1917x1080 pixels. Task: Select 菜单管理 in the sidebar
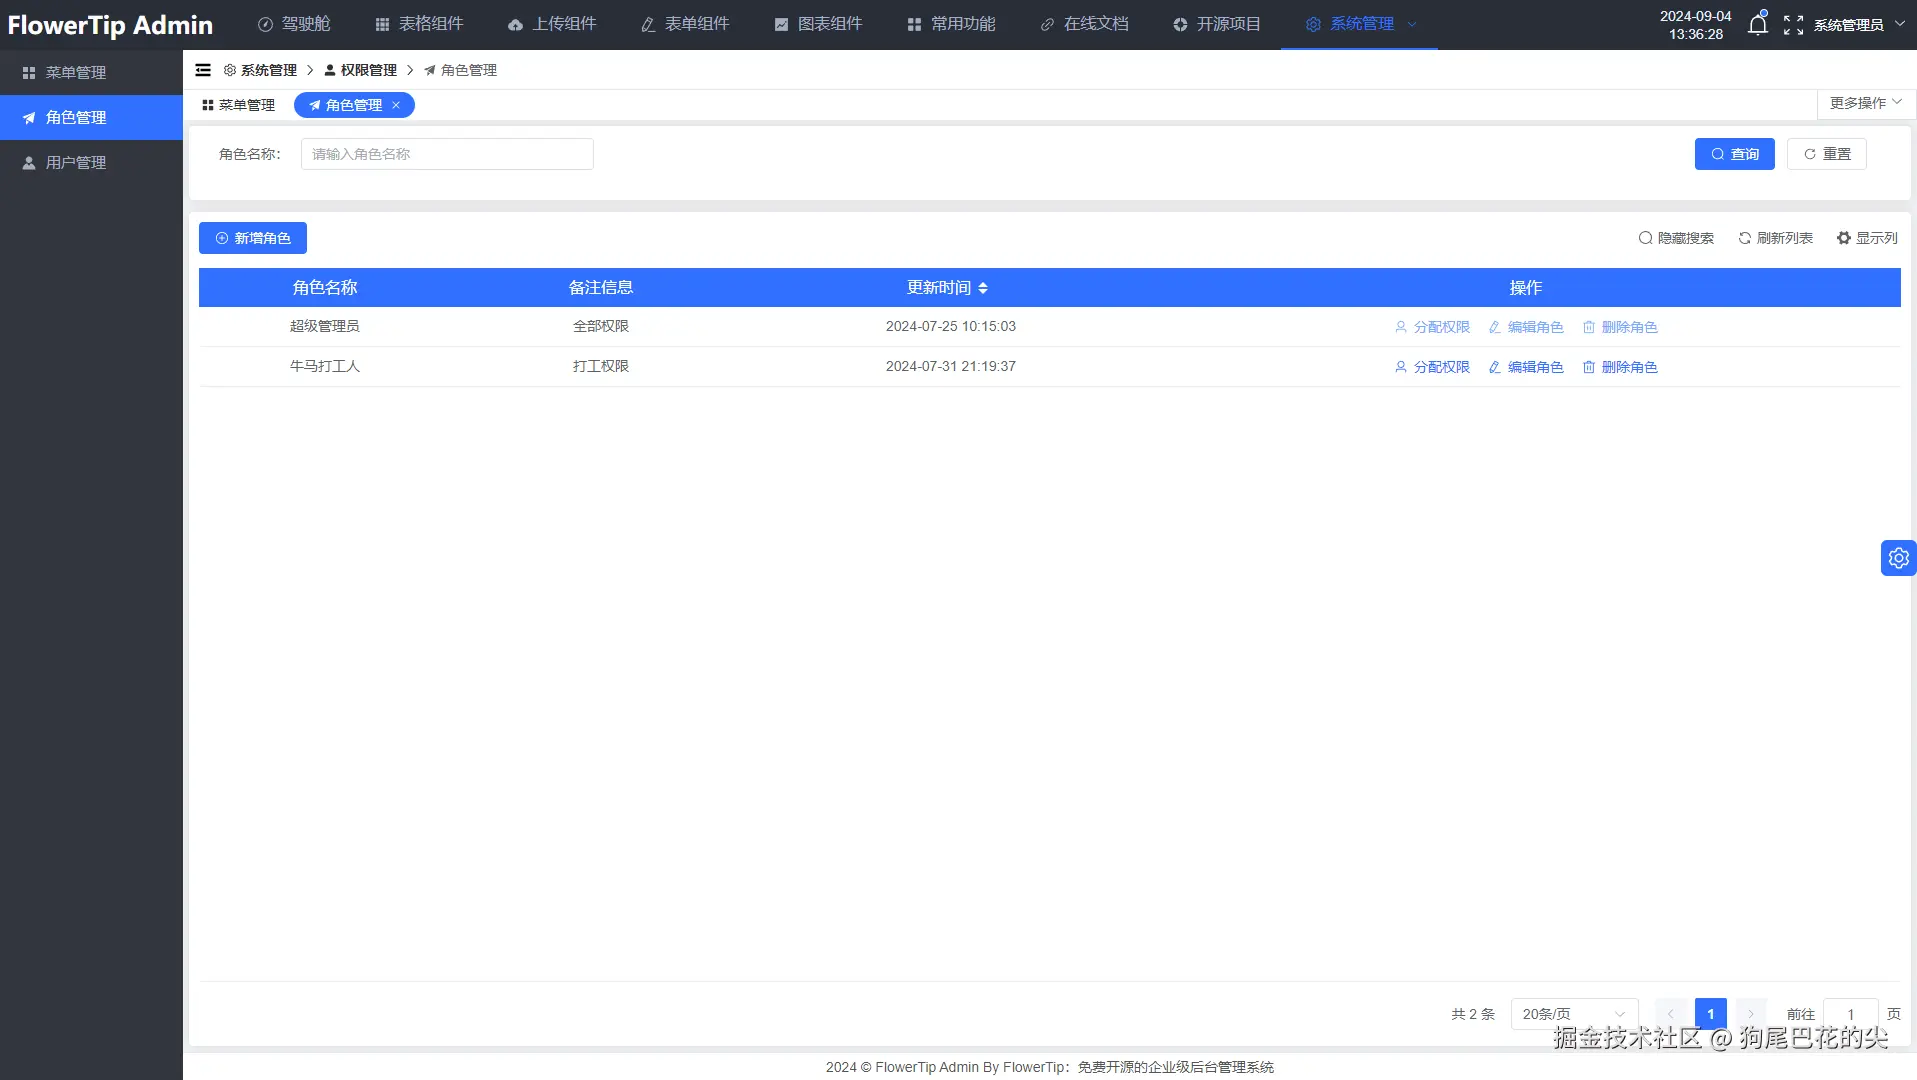coord(91,72)
